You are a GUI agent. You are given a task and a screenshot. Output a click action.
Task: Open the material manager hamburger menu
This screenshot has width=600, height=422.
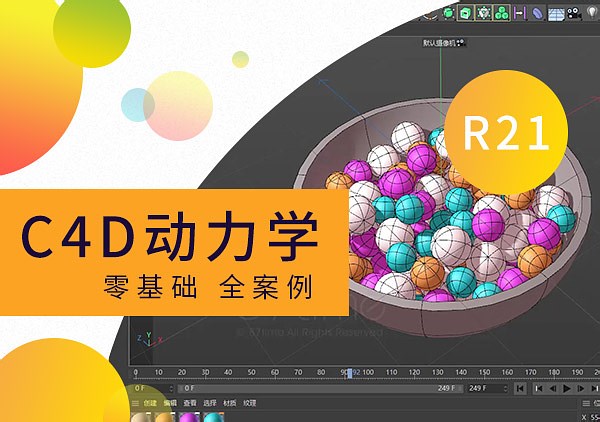tap(135, 403)
